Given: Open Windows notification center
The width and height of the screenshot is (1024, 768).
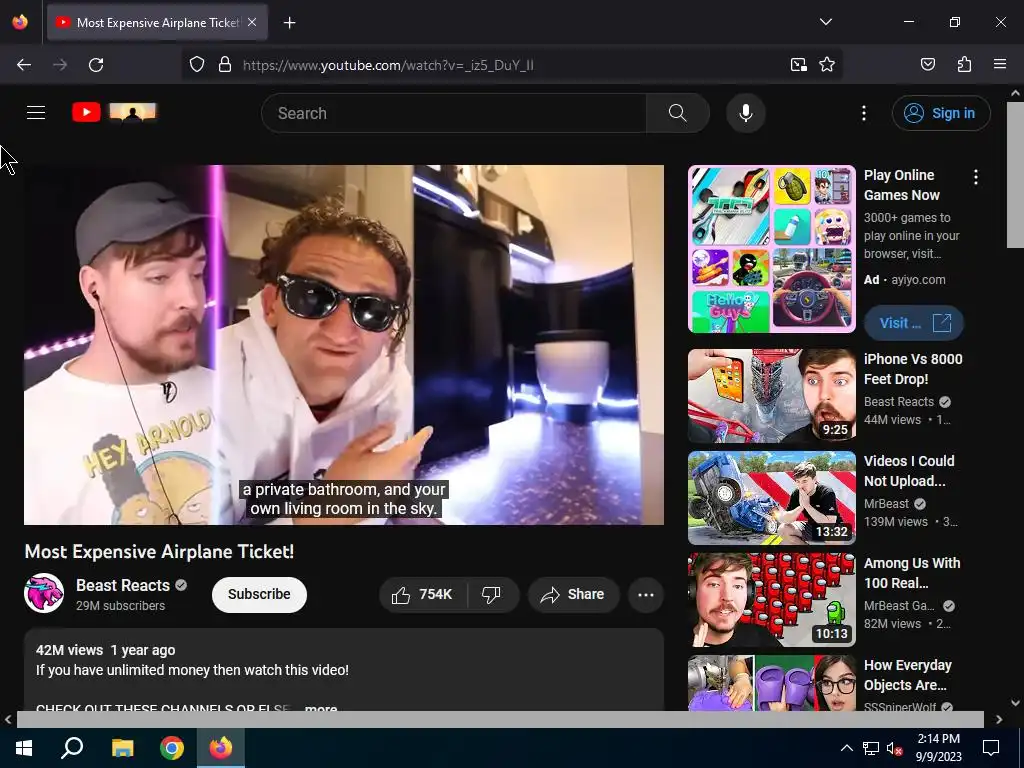Looking at the screenshot, I should pyautogui.click(x=991, y=748).
